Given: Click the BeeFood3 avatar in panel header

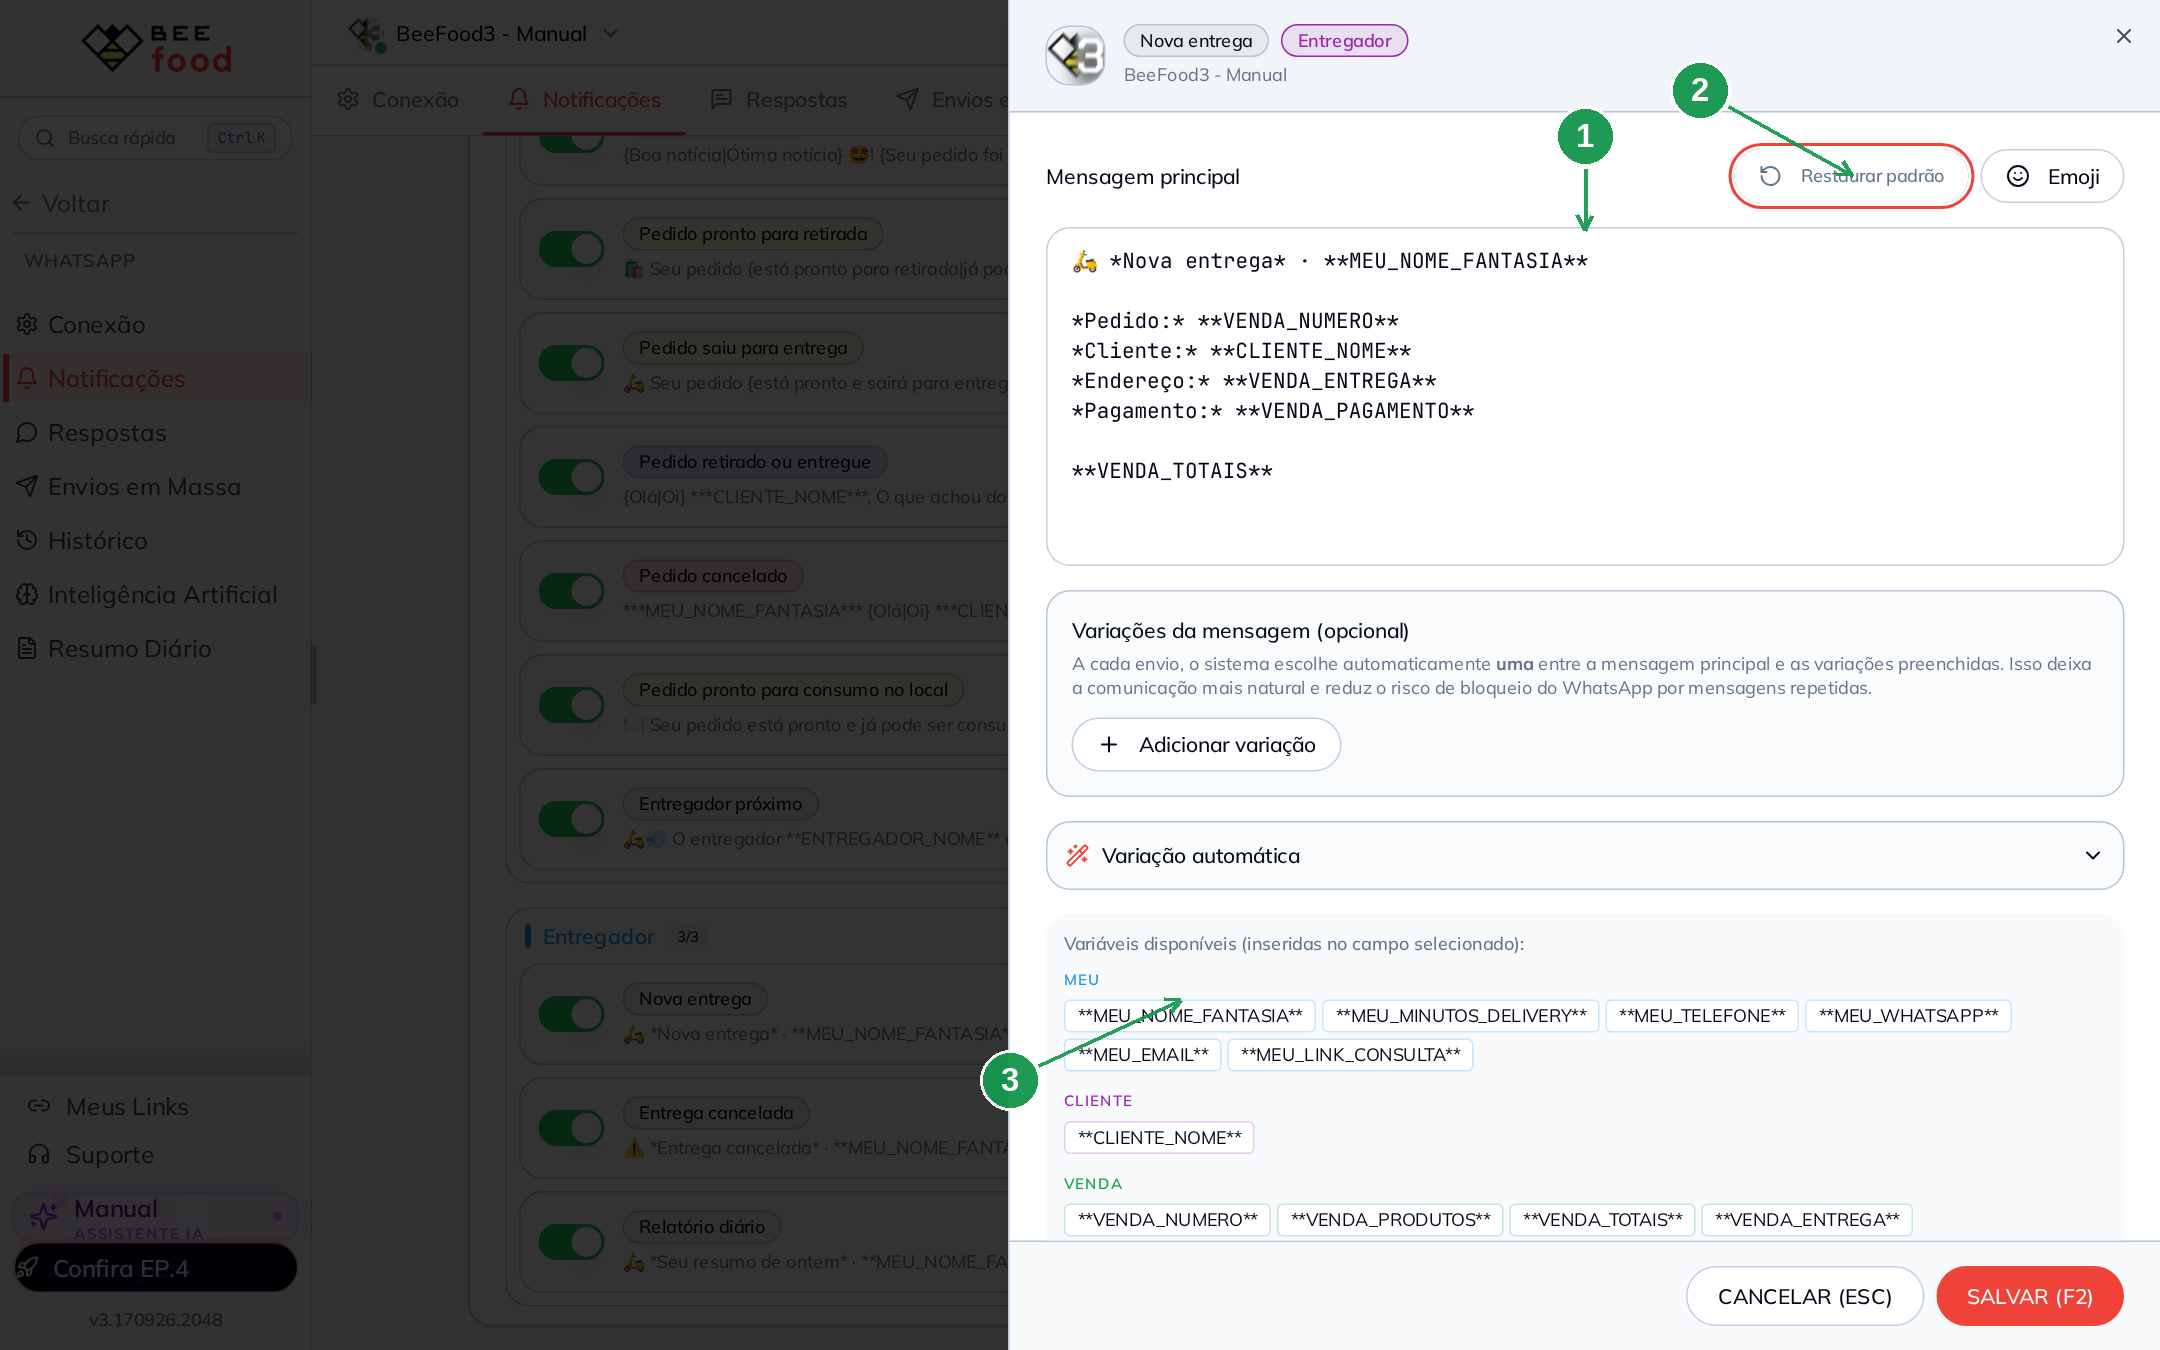Looking at the screenshot, I should 1076,56.
